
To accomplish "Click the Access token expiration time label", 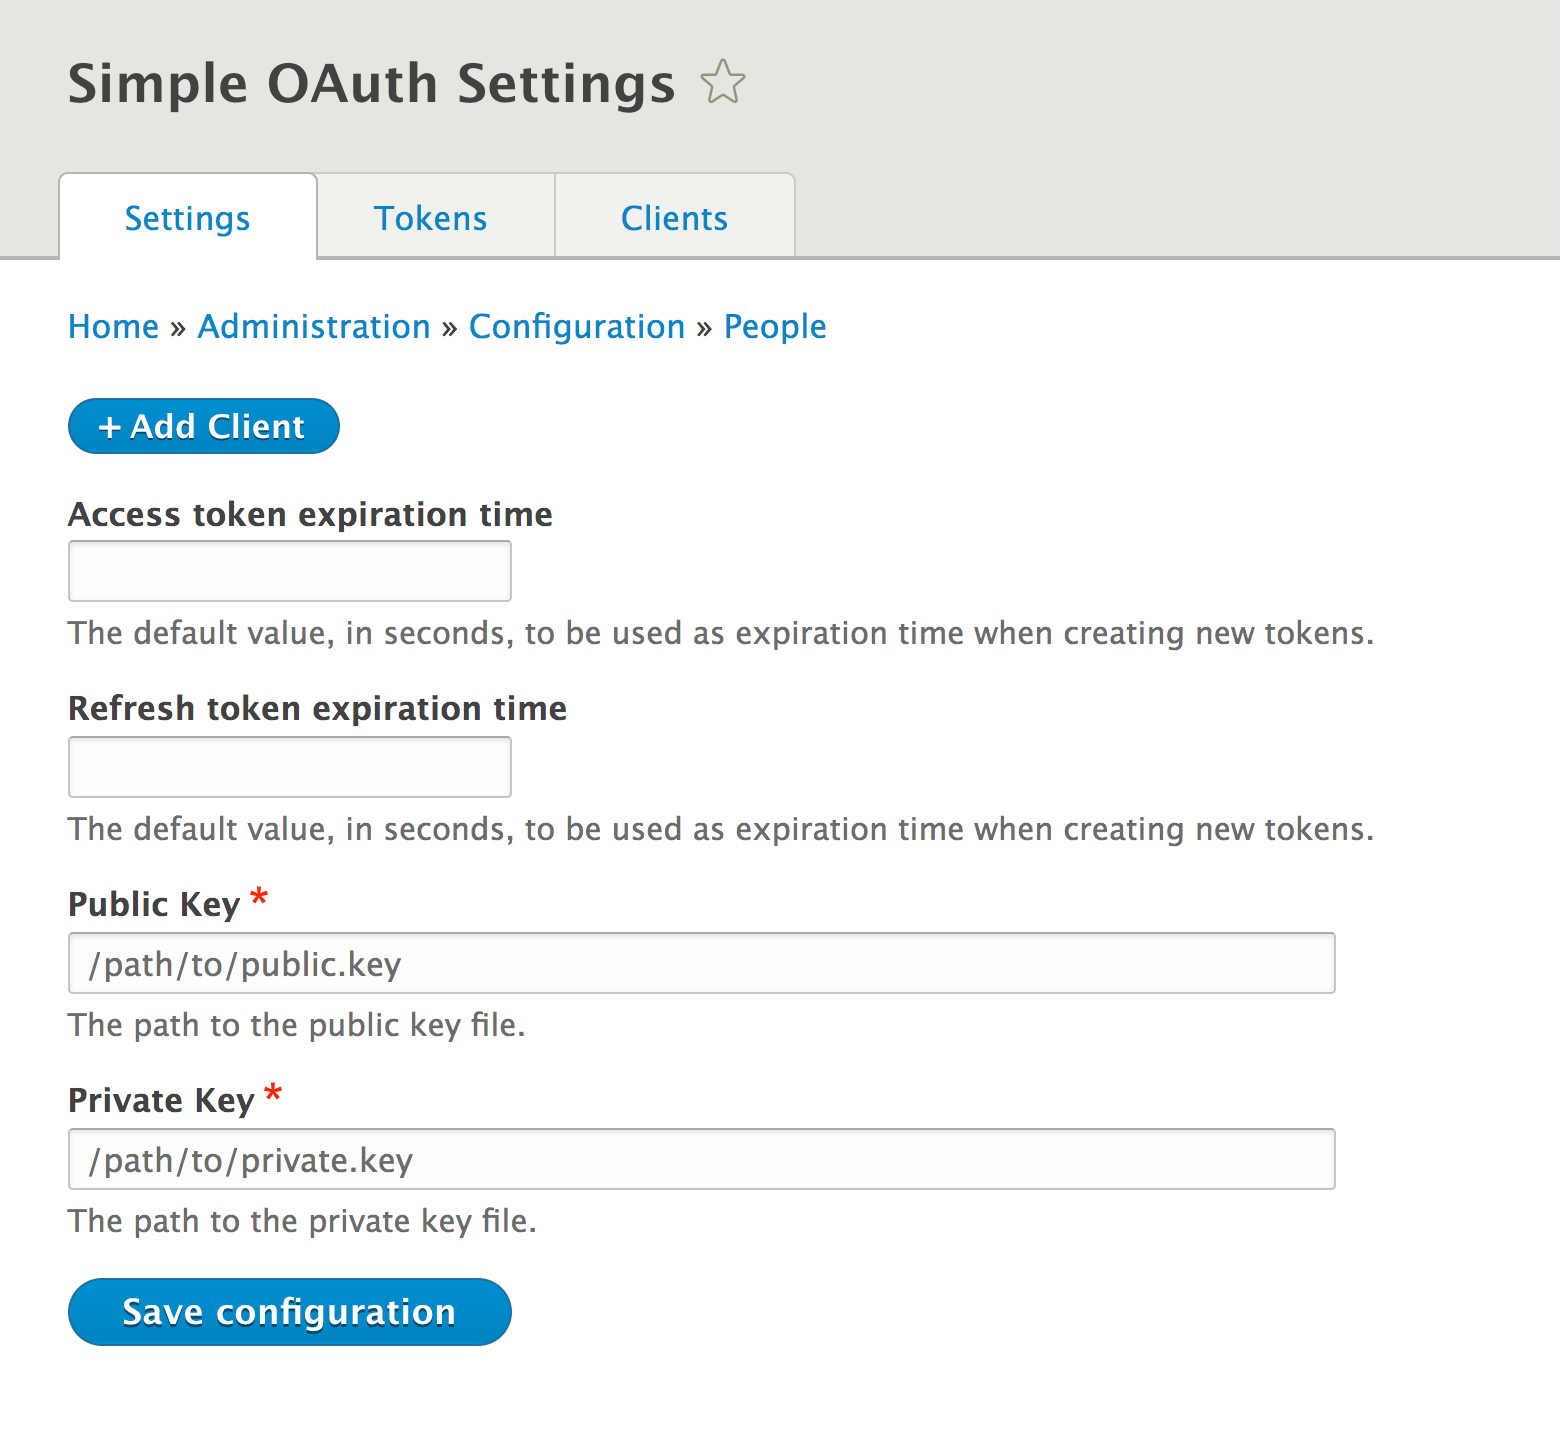I will coord(310,514).
